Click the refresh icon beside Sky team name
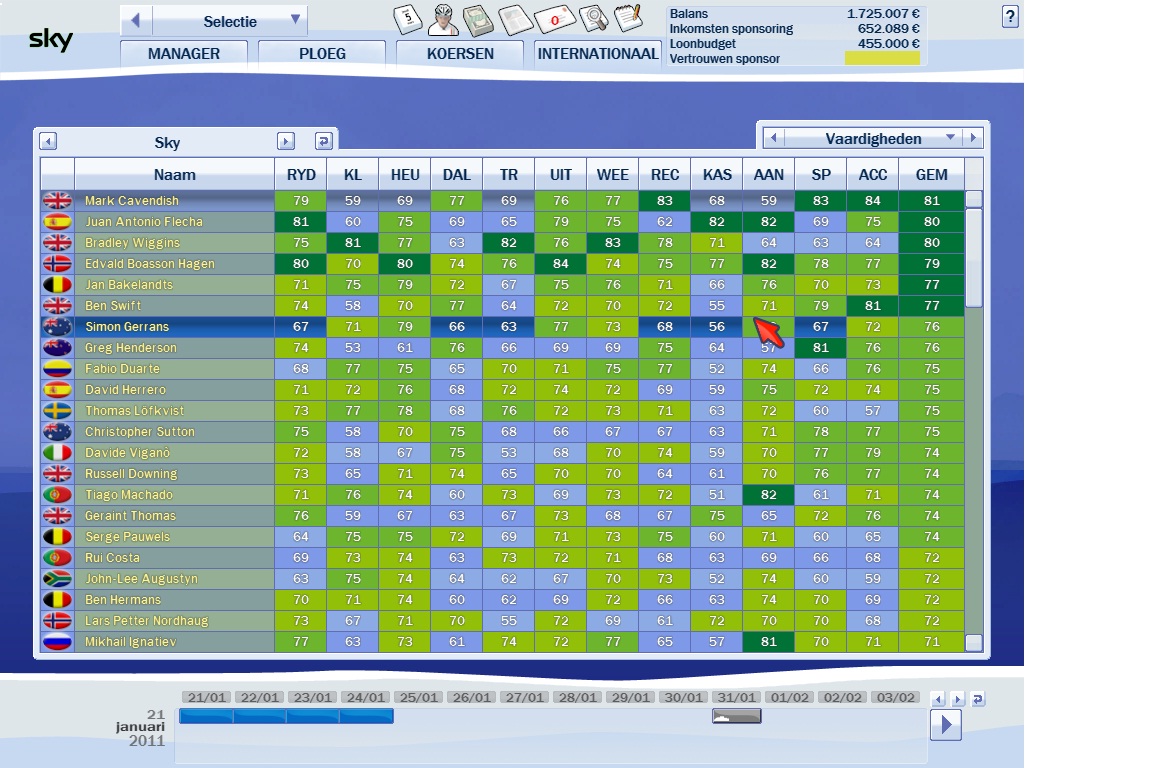1152x768 pixels. [323, 142]
